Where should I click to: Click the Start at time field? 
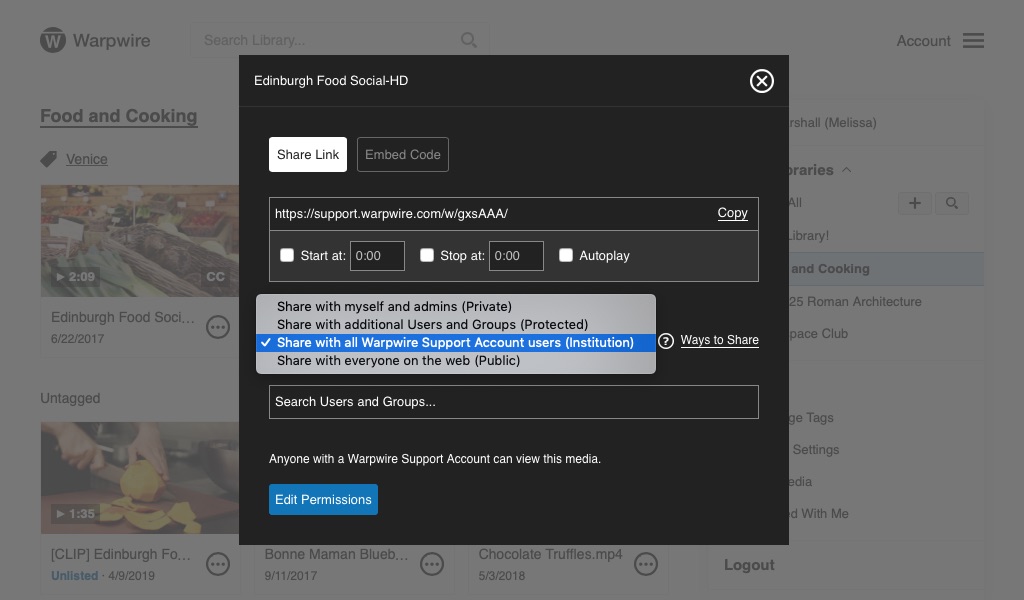[x=377, y=256]
